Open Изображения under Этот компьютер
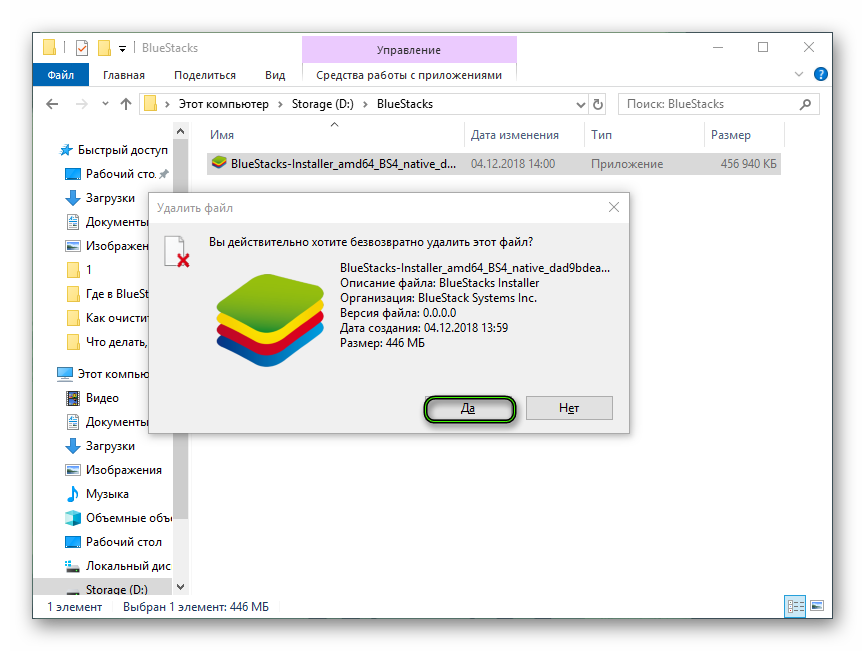This screenshot has height=651, width=865. pyautogui.click(x=124, y=470)
